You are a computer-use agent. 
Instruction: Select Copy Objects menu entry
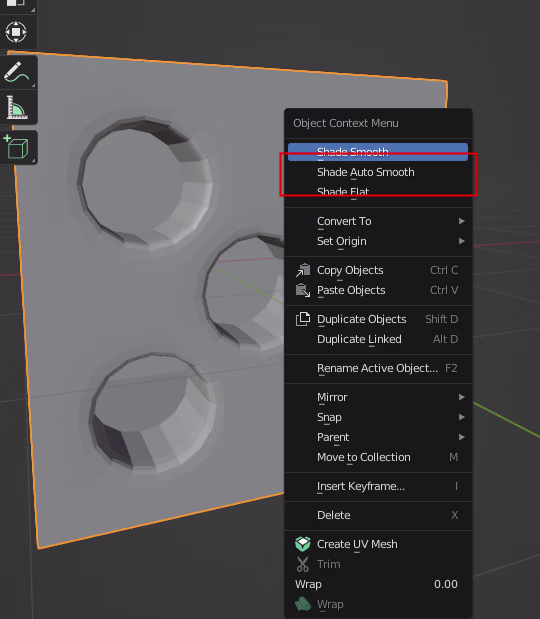[378, 270]
